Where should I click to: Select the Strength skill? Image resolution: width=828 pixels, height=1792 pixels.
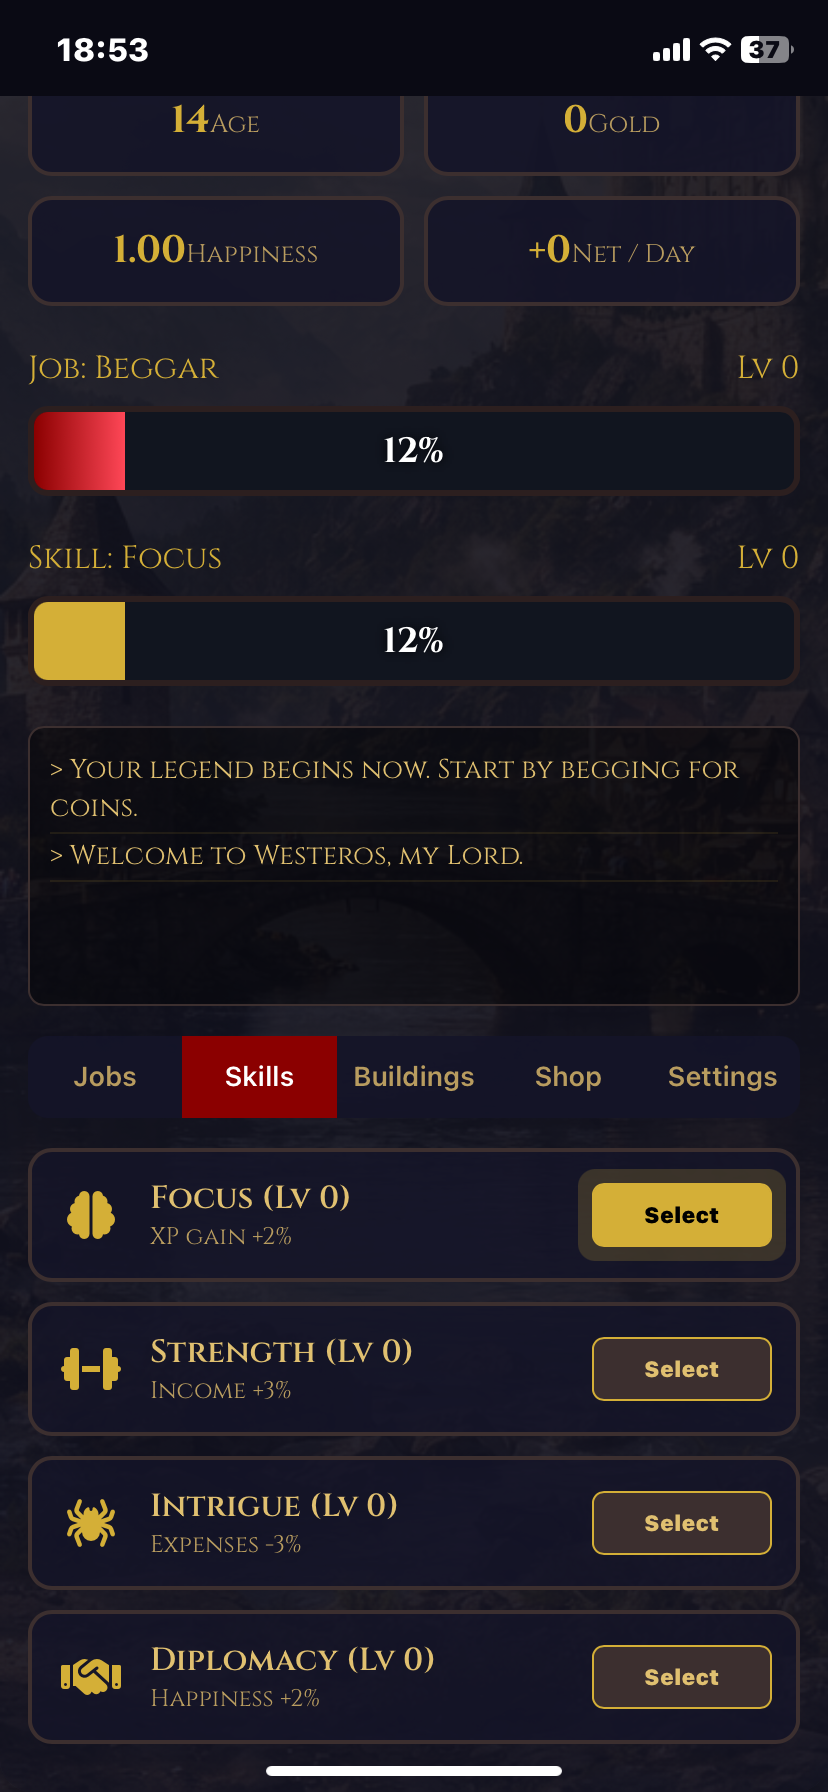(x=682, y=1369)
